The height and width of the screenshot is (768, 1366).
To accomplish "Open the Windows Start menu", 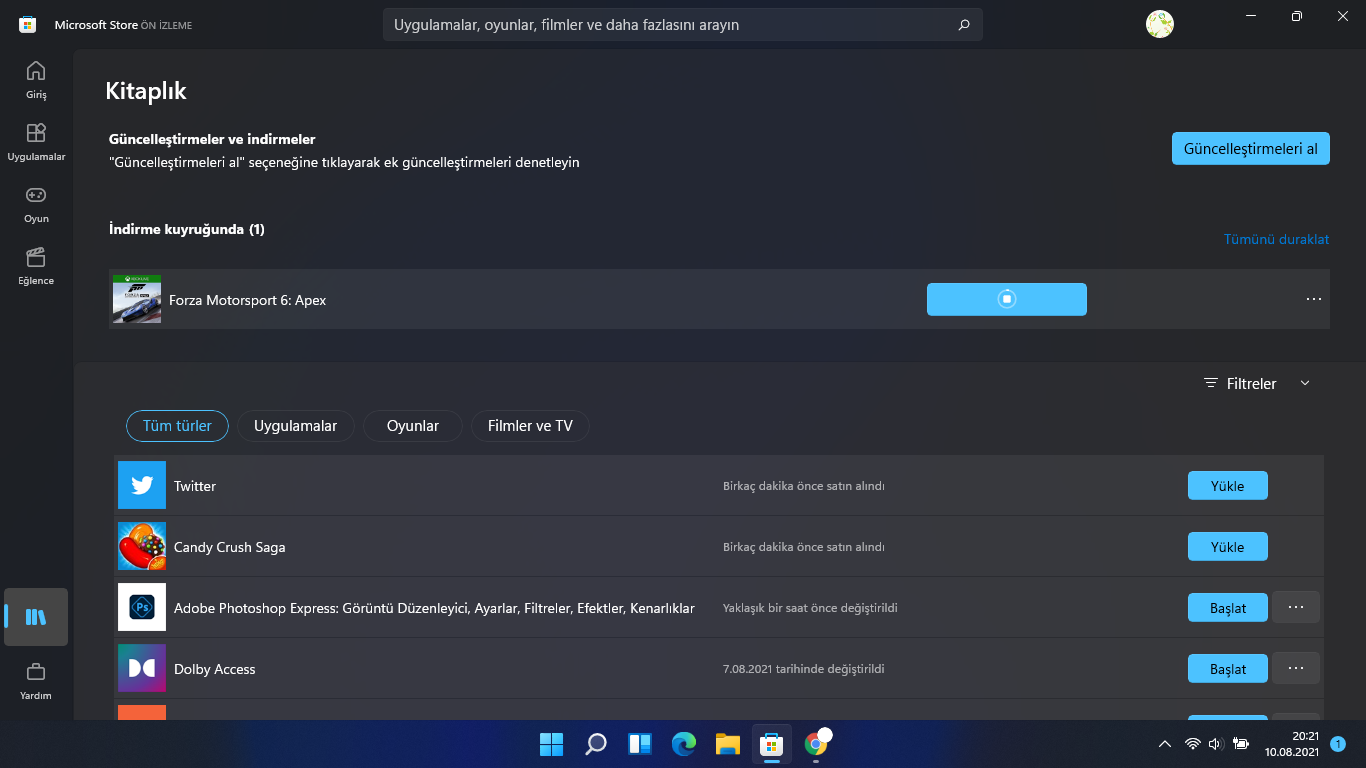I will [x=551, y=744].
